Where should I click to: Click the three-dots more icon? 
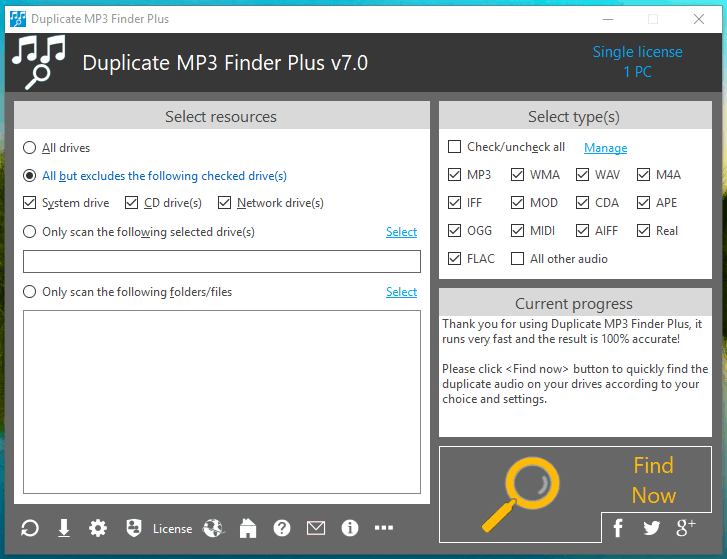coord(384,527)
